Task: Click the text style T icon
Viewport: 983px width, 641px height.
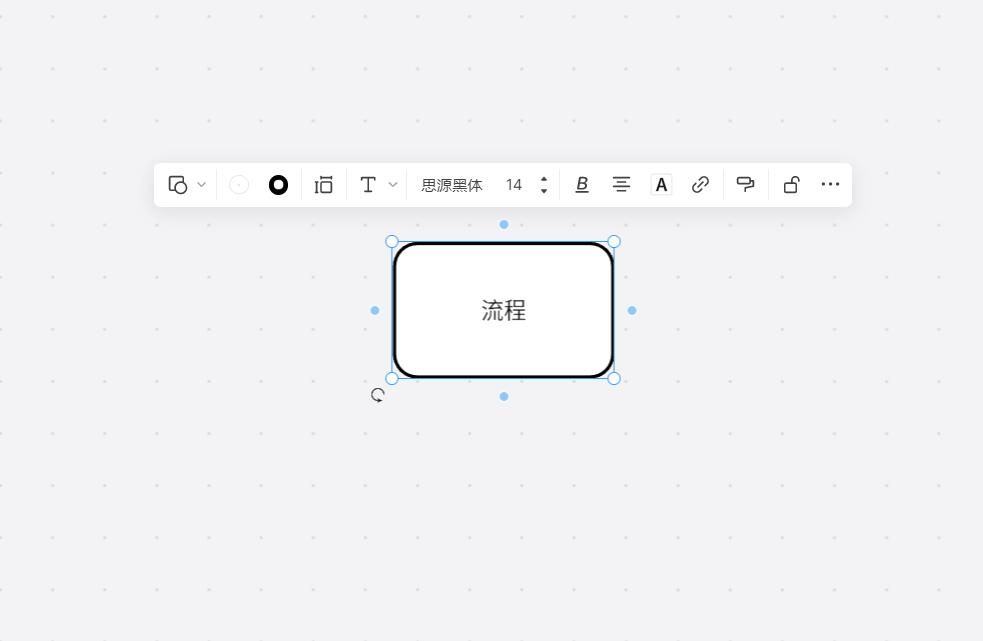Action: click(368, 184)
